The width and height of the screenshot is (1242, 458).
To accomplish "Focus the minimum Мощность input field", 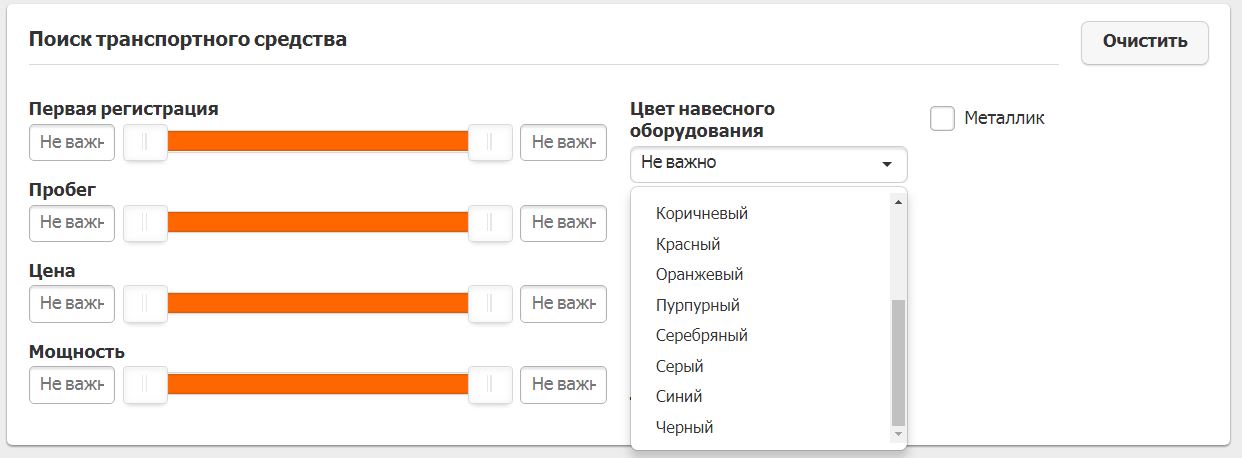I will point(72,384).
